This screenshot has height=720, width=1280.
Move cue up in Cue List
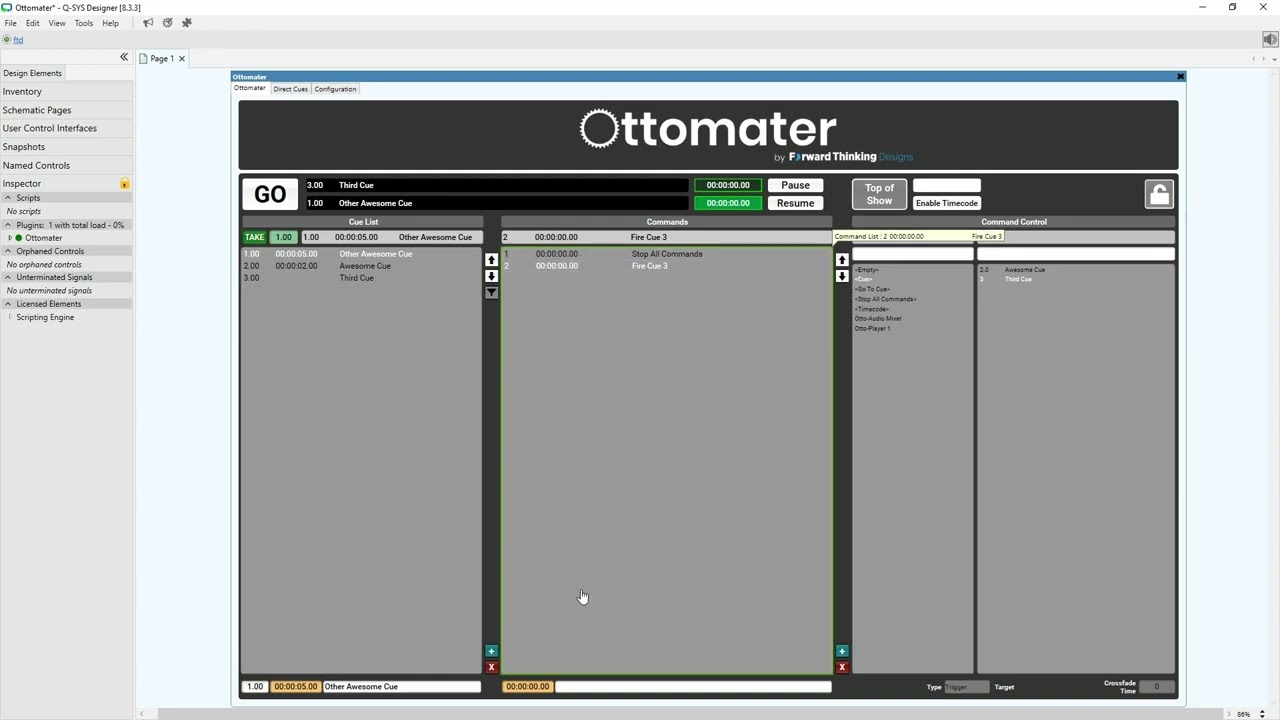[x=491, y=260]
